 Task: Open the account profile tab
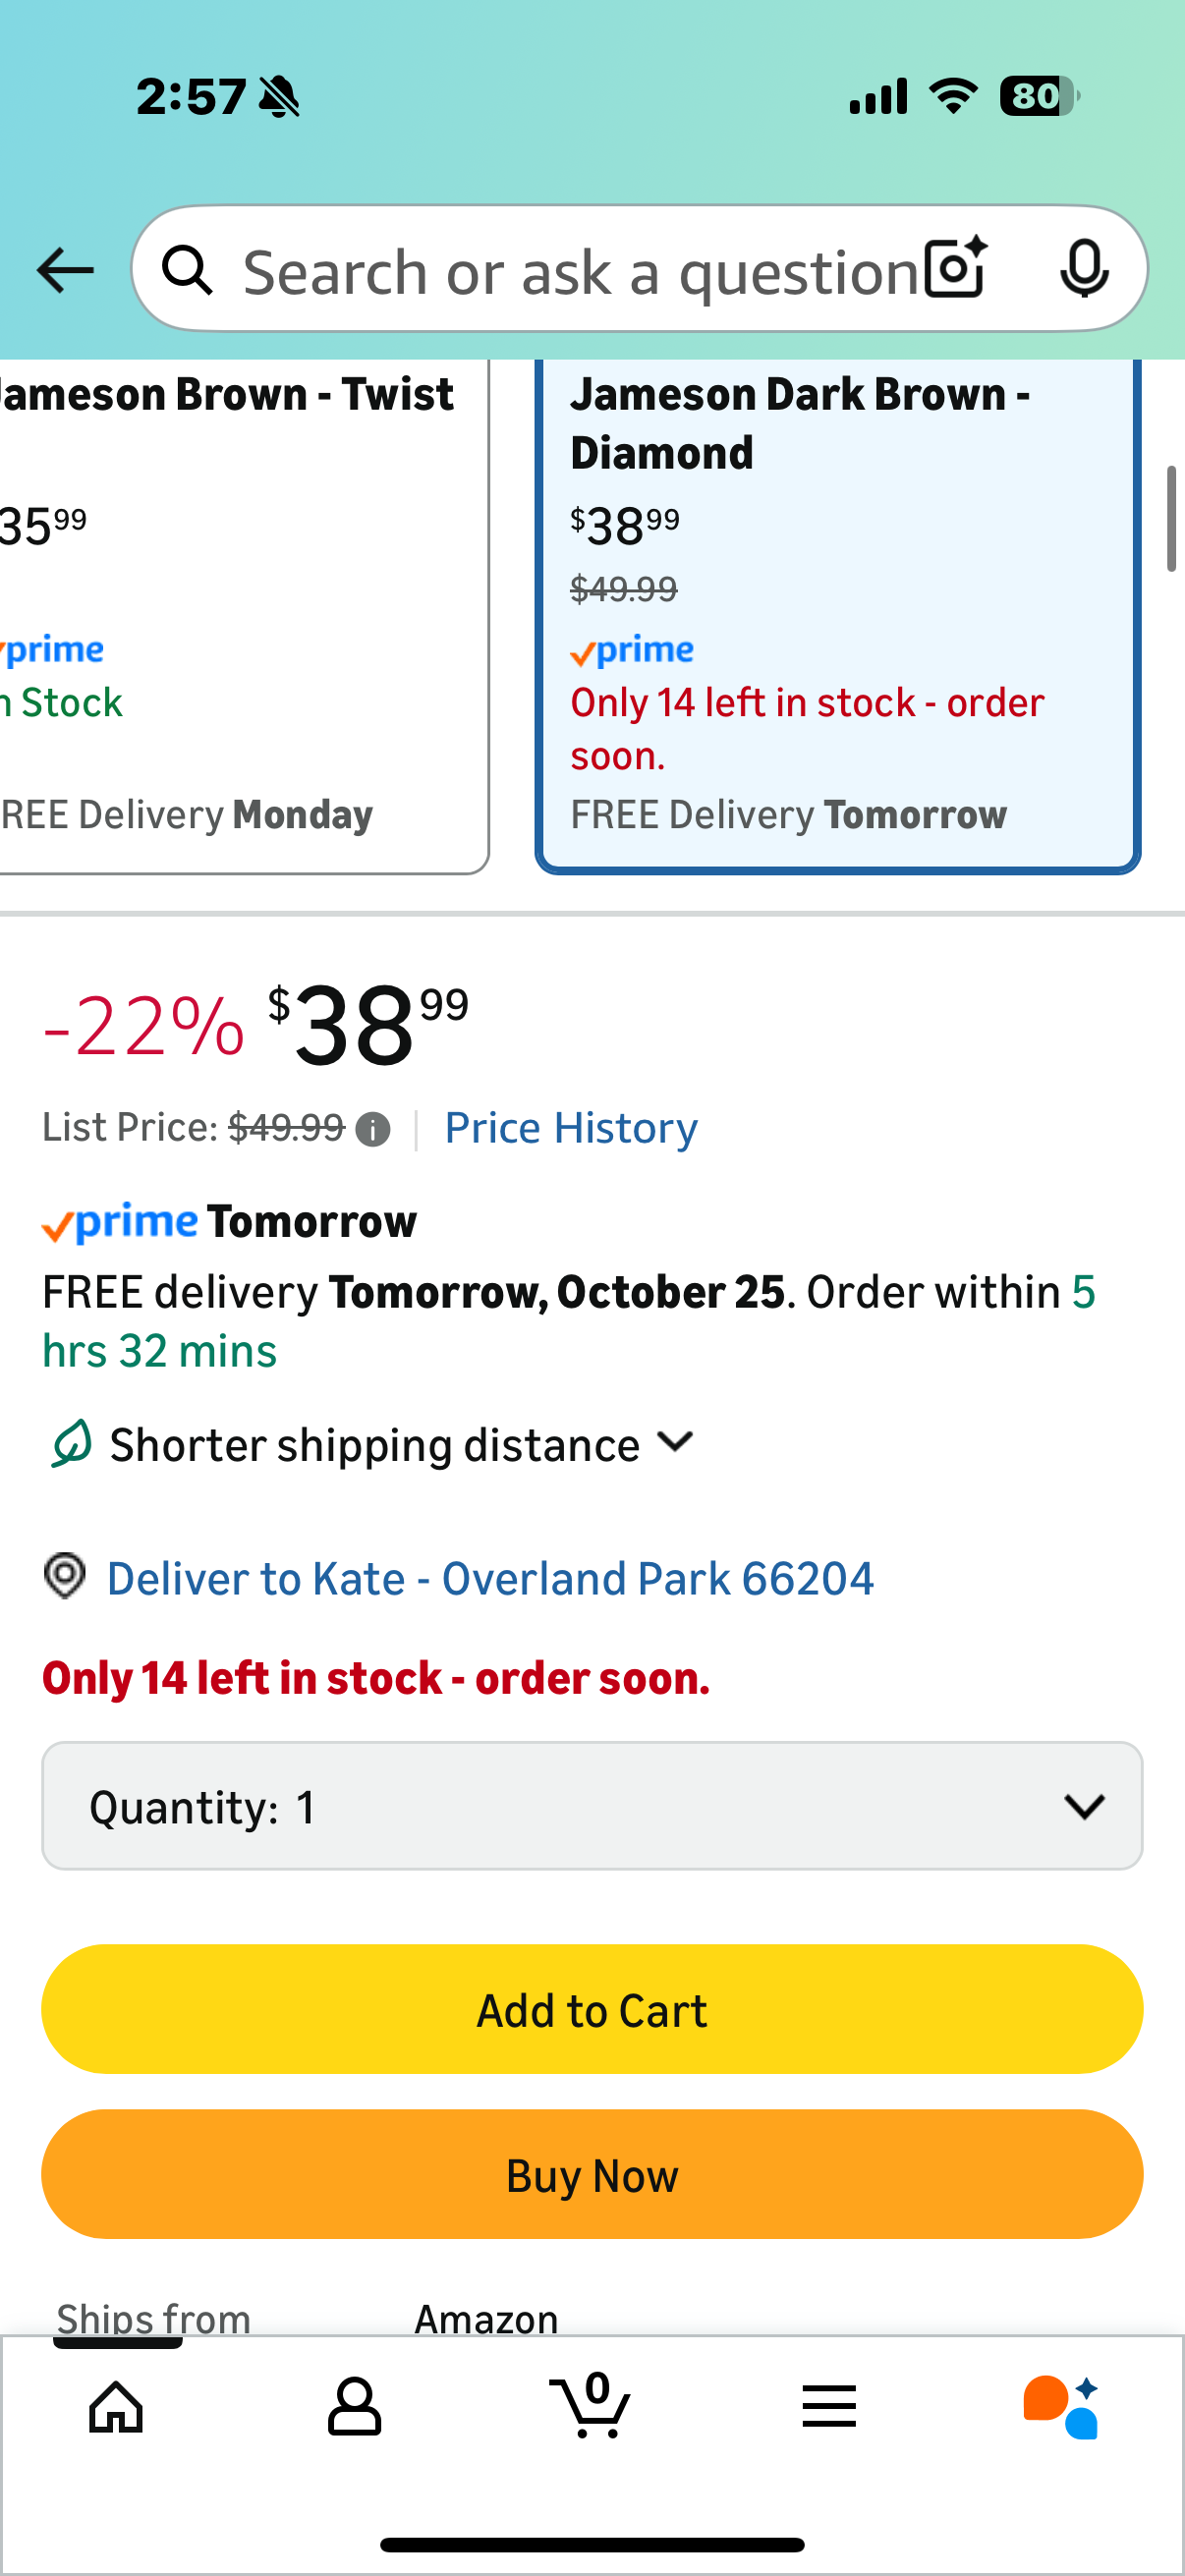tap(354, 2406)
